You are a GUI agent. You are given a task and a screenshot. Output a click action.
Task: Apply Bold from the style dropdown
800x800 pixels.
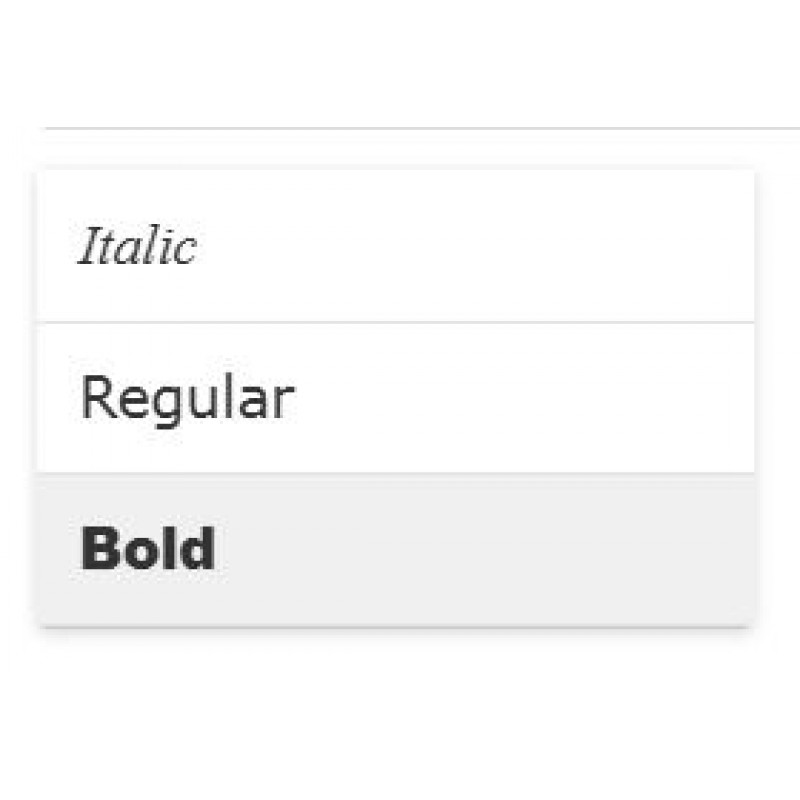pos(148,549)
